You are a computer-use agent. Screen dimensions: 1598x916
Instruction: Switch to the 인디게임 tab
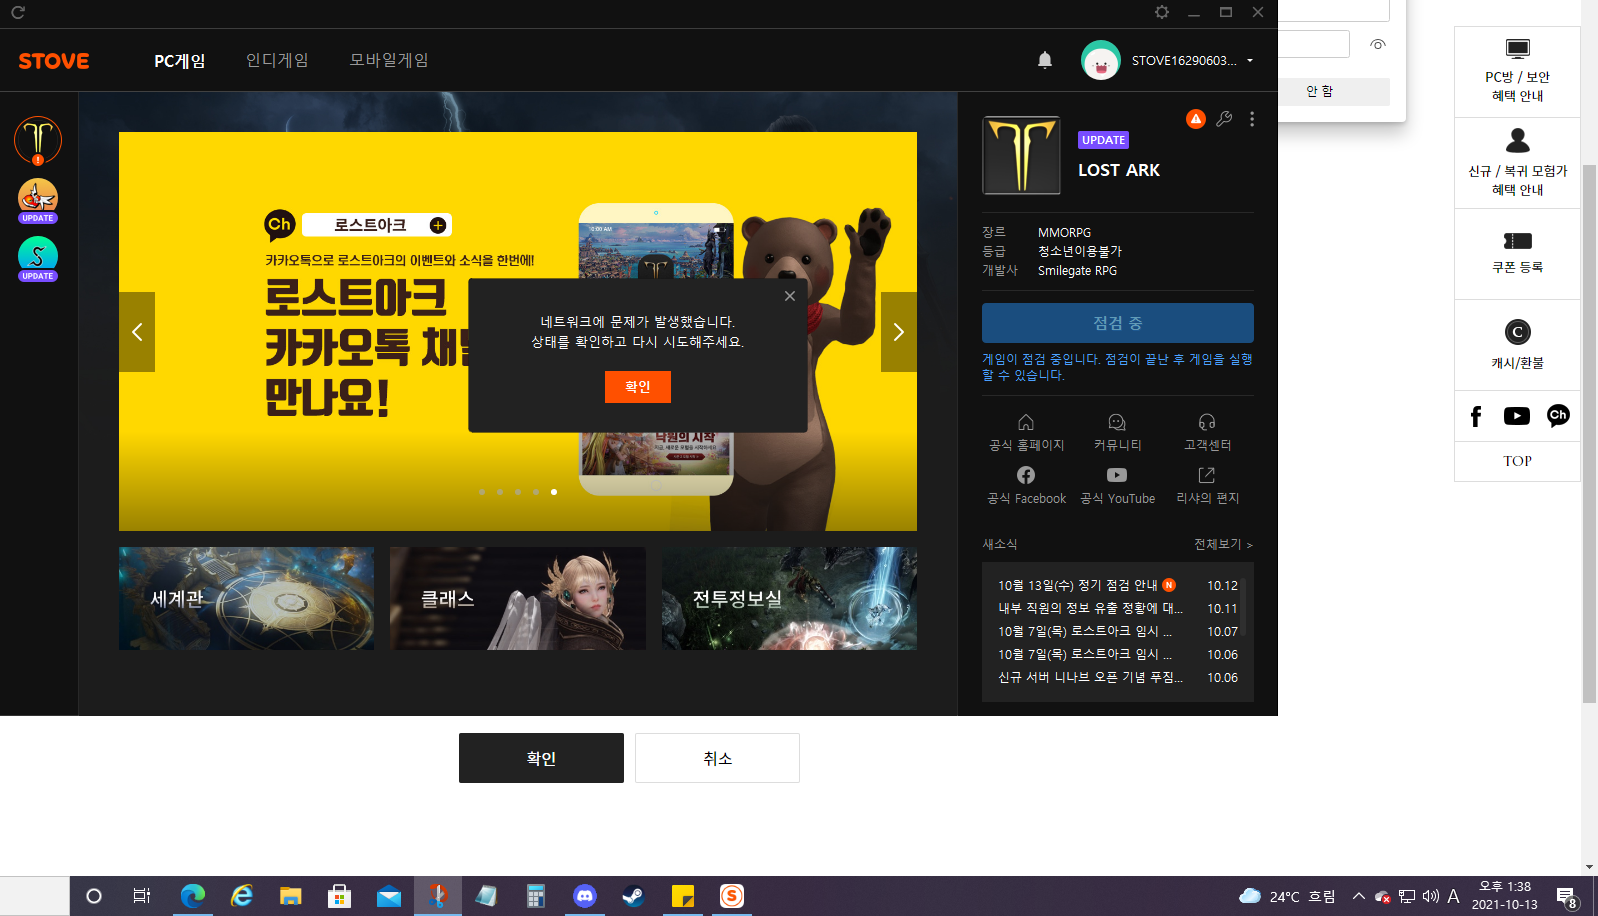[277, 60]
